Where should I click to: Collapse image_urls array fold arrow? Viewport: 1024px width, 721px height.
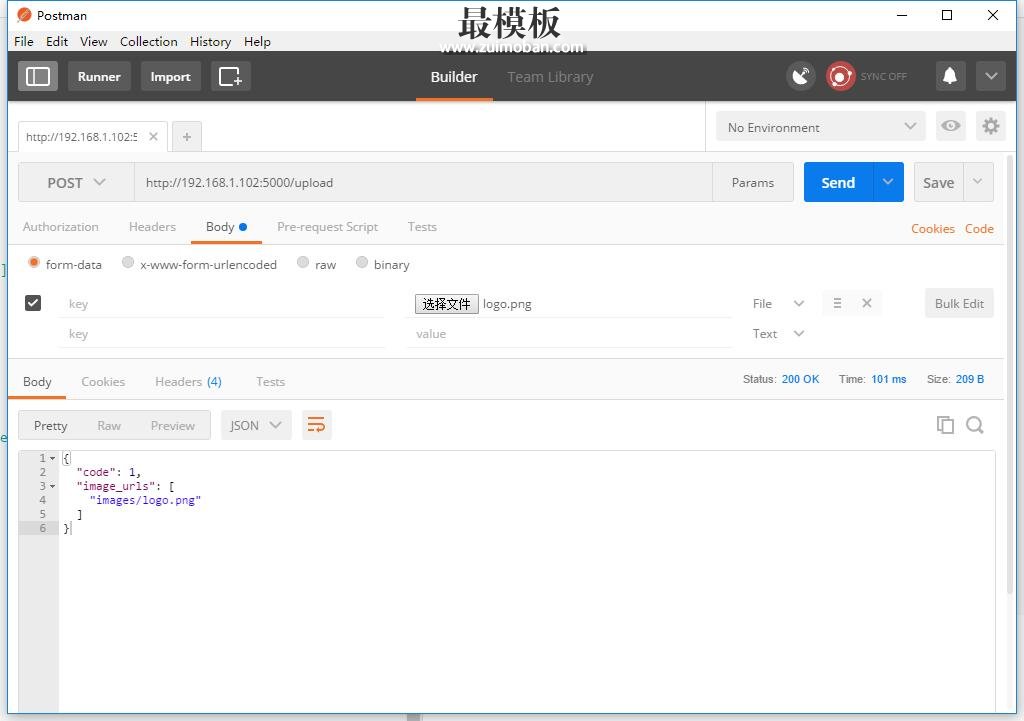point(52,487)
